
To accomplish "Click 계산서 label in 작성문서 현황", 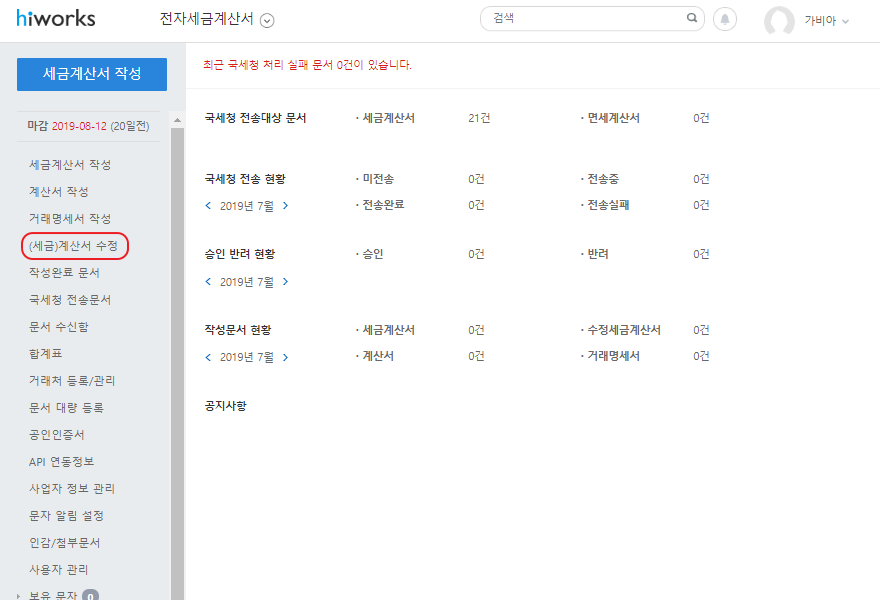I will 378,356.
